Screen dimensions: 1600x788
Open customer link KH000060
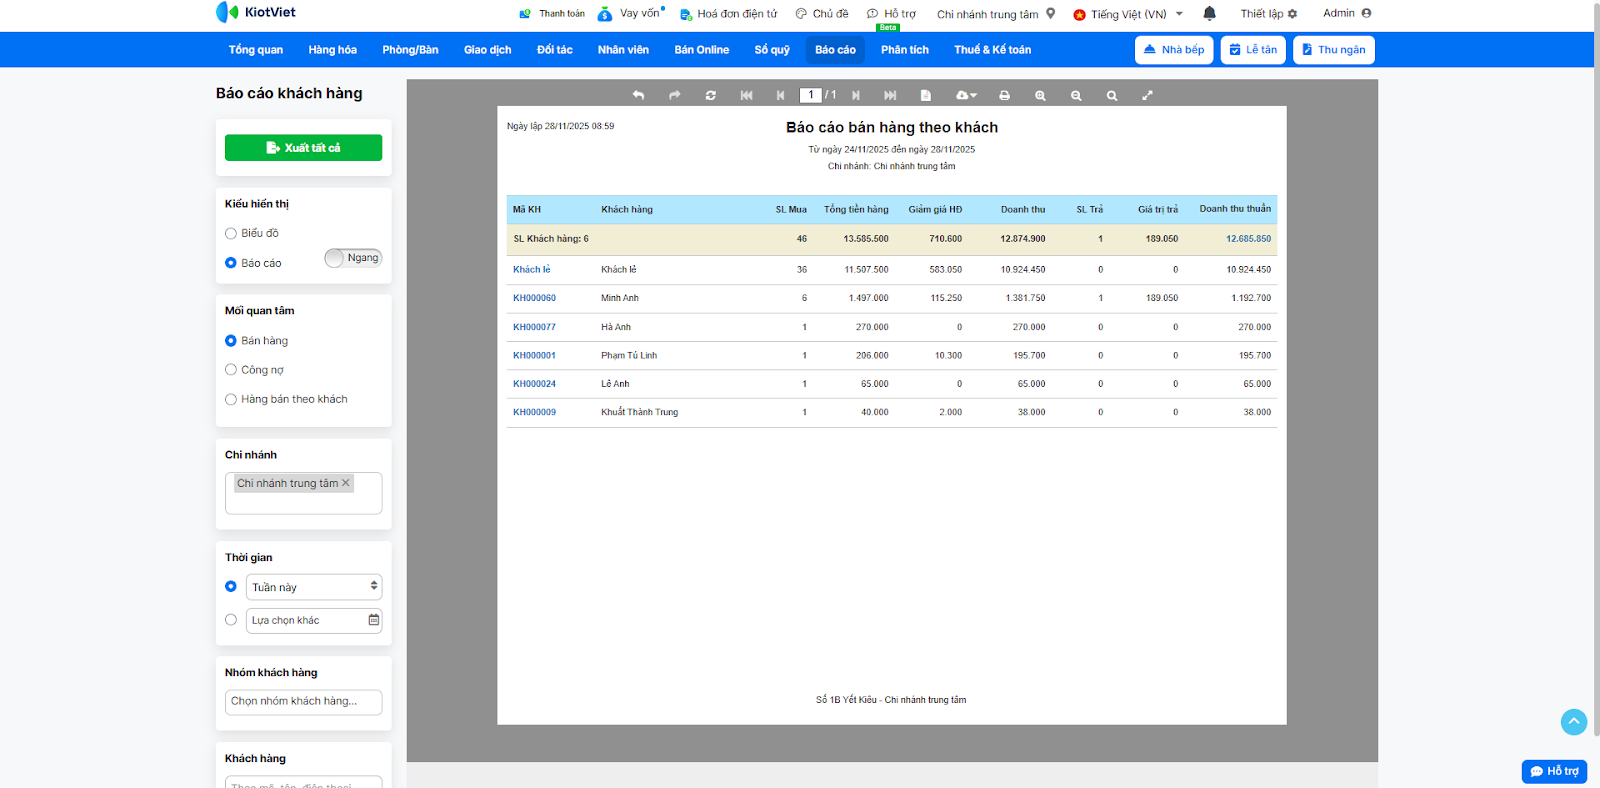534,298
